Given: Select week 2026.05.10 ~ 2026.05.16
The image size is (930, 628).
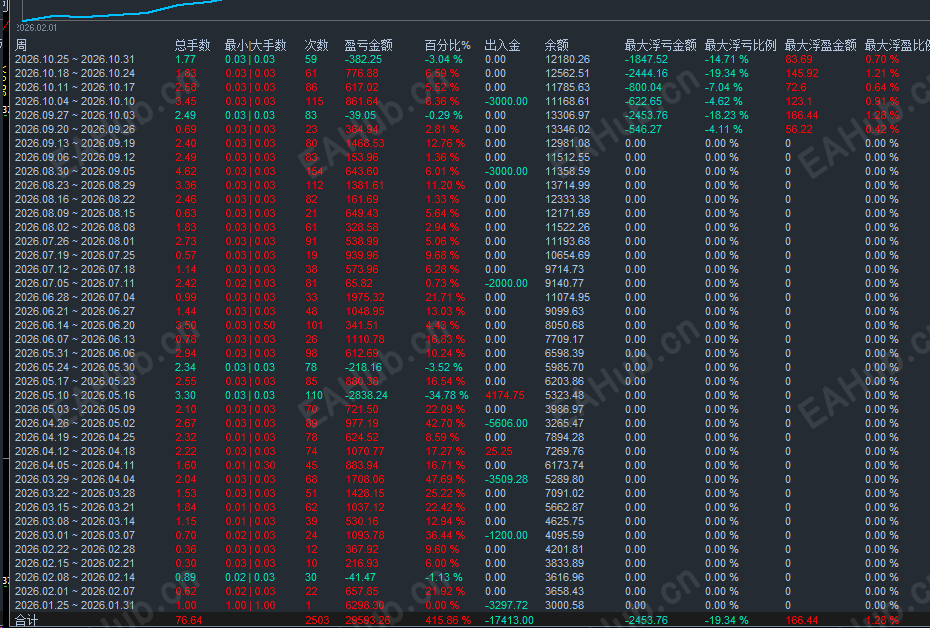Looking at the screenshot, I should point(75,396).
